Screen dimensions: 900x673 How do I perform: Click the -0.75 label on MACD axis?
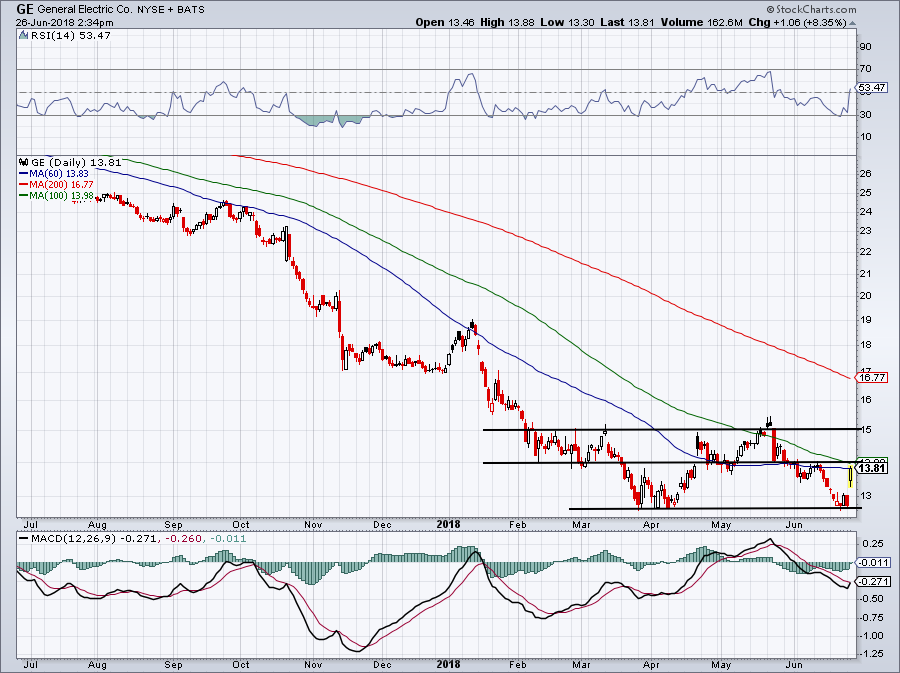871,617
